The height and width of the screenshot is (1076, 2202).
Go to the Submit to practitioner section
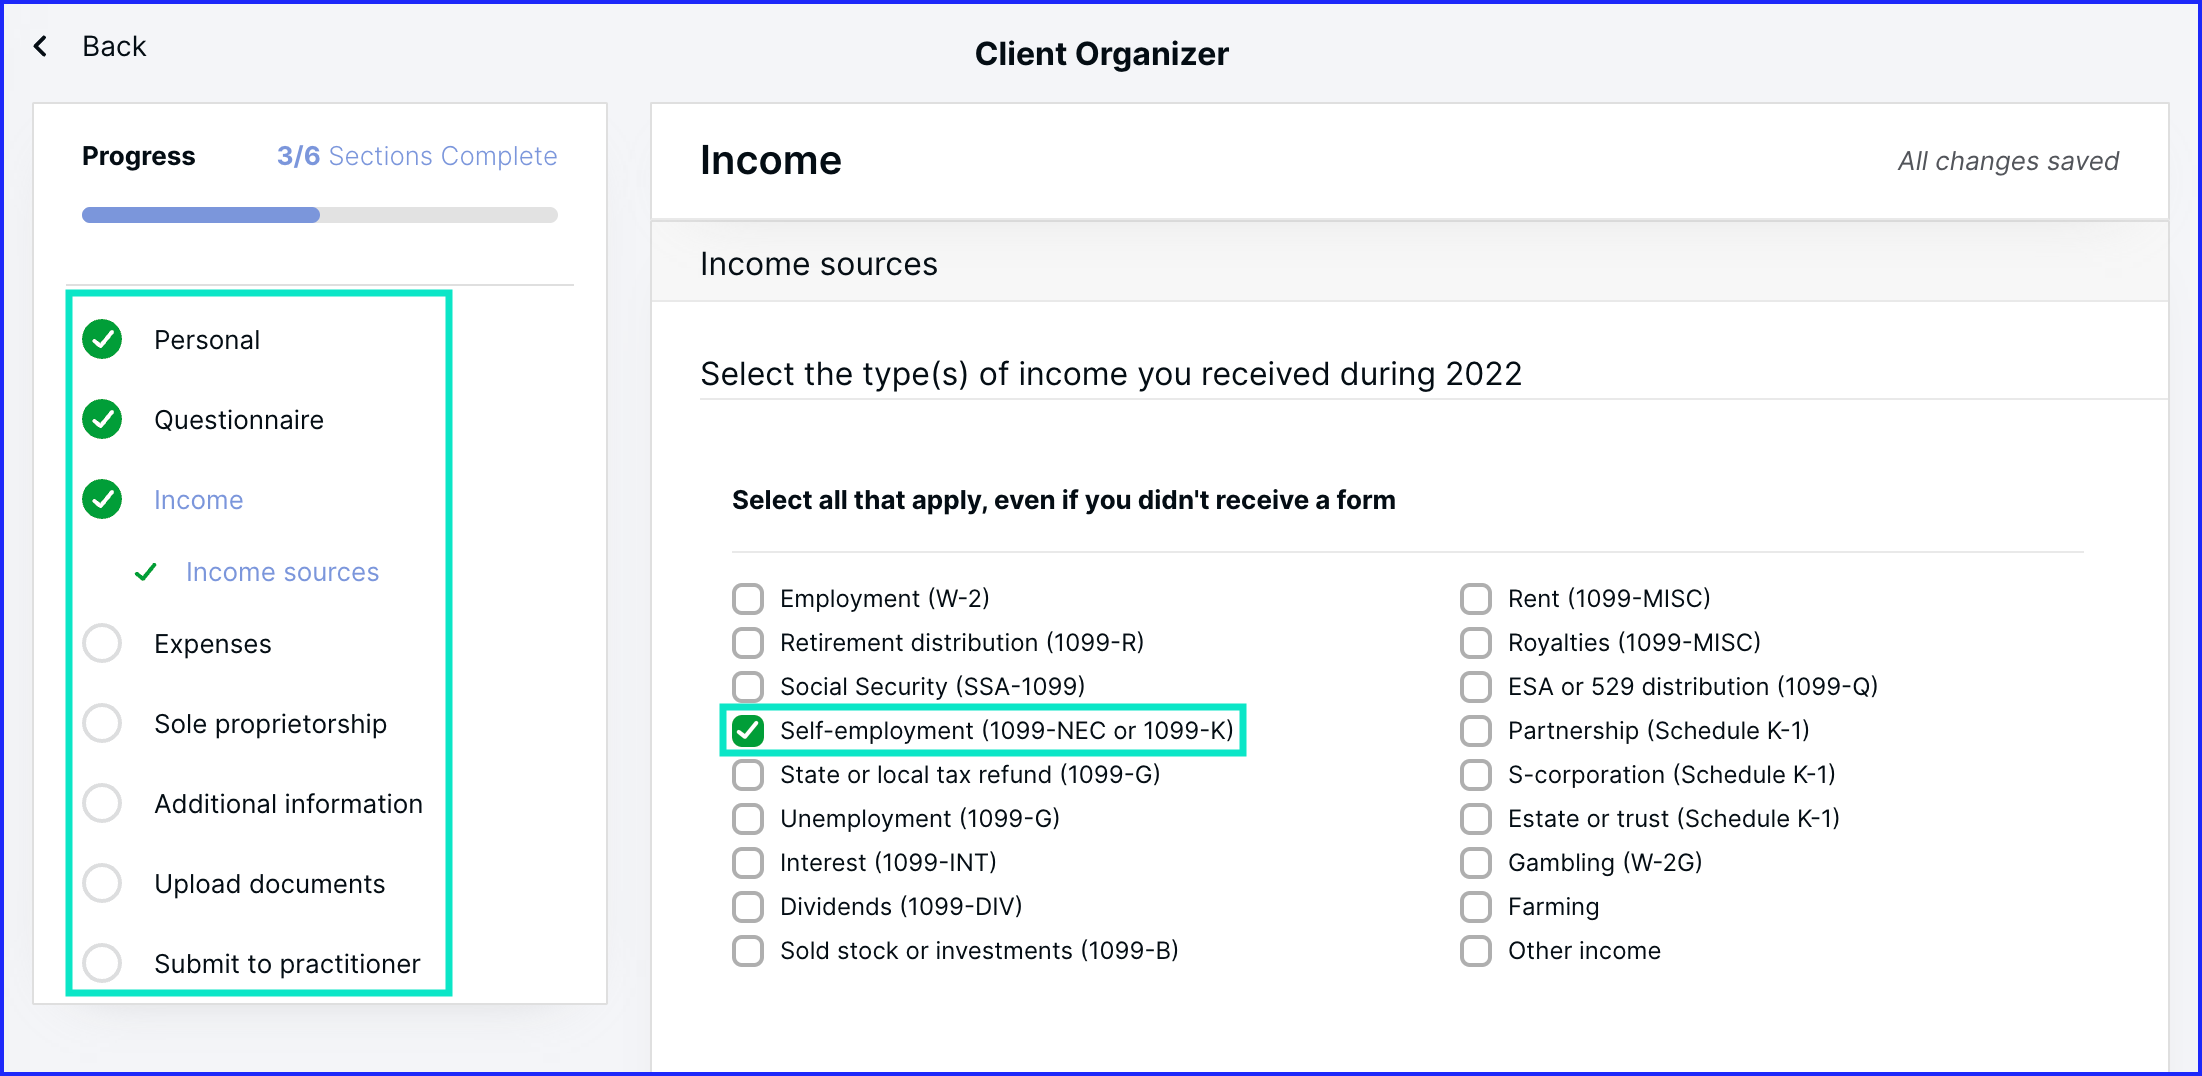(287, 963)
